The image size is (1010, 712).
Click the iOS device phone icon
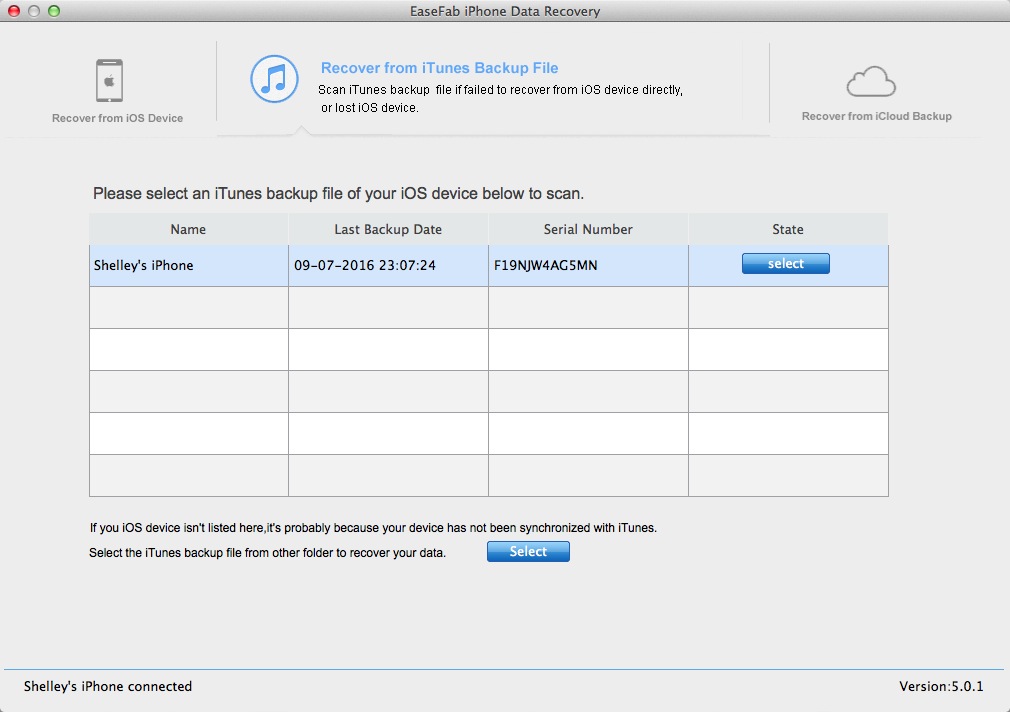[110, 81]
